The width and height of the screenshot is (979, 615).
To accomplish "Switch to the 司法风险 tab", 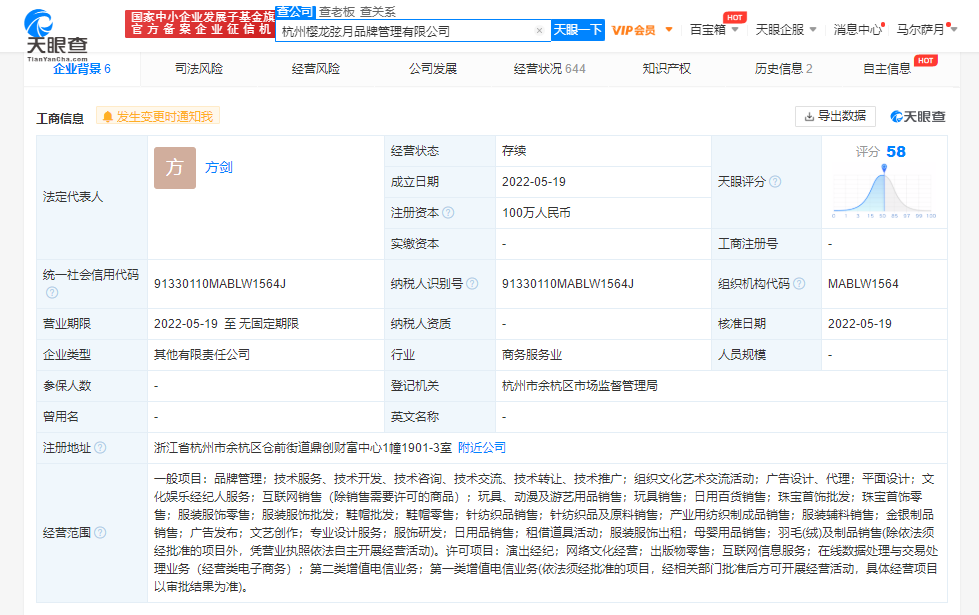I will click(x=199, y=69).
